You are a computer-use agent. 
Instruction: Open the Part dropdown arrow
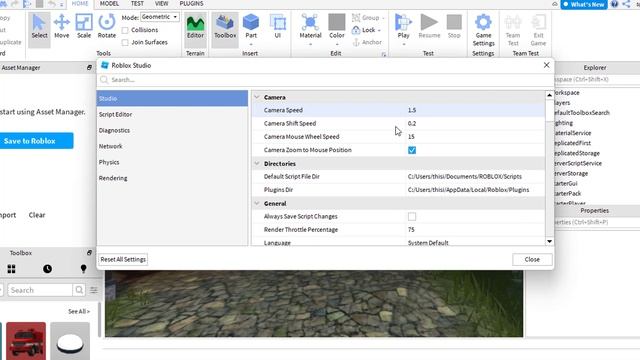251,44
